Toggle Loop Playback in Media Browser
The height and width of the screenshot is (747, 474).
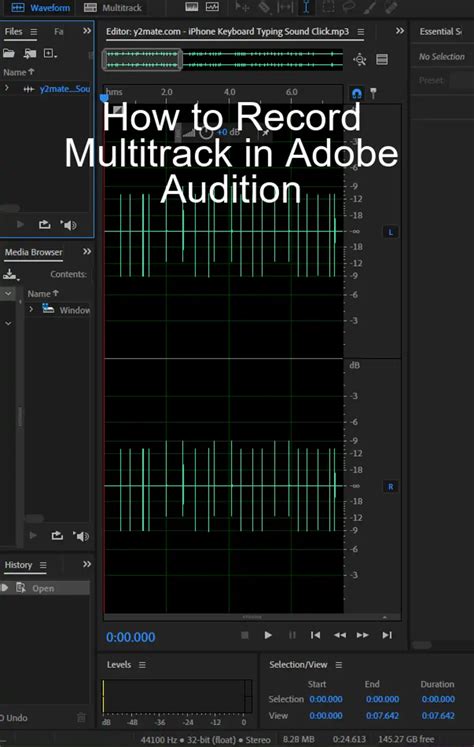57,536
